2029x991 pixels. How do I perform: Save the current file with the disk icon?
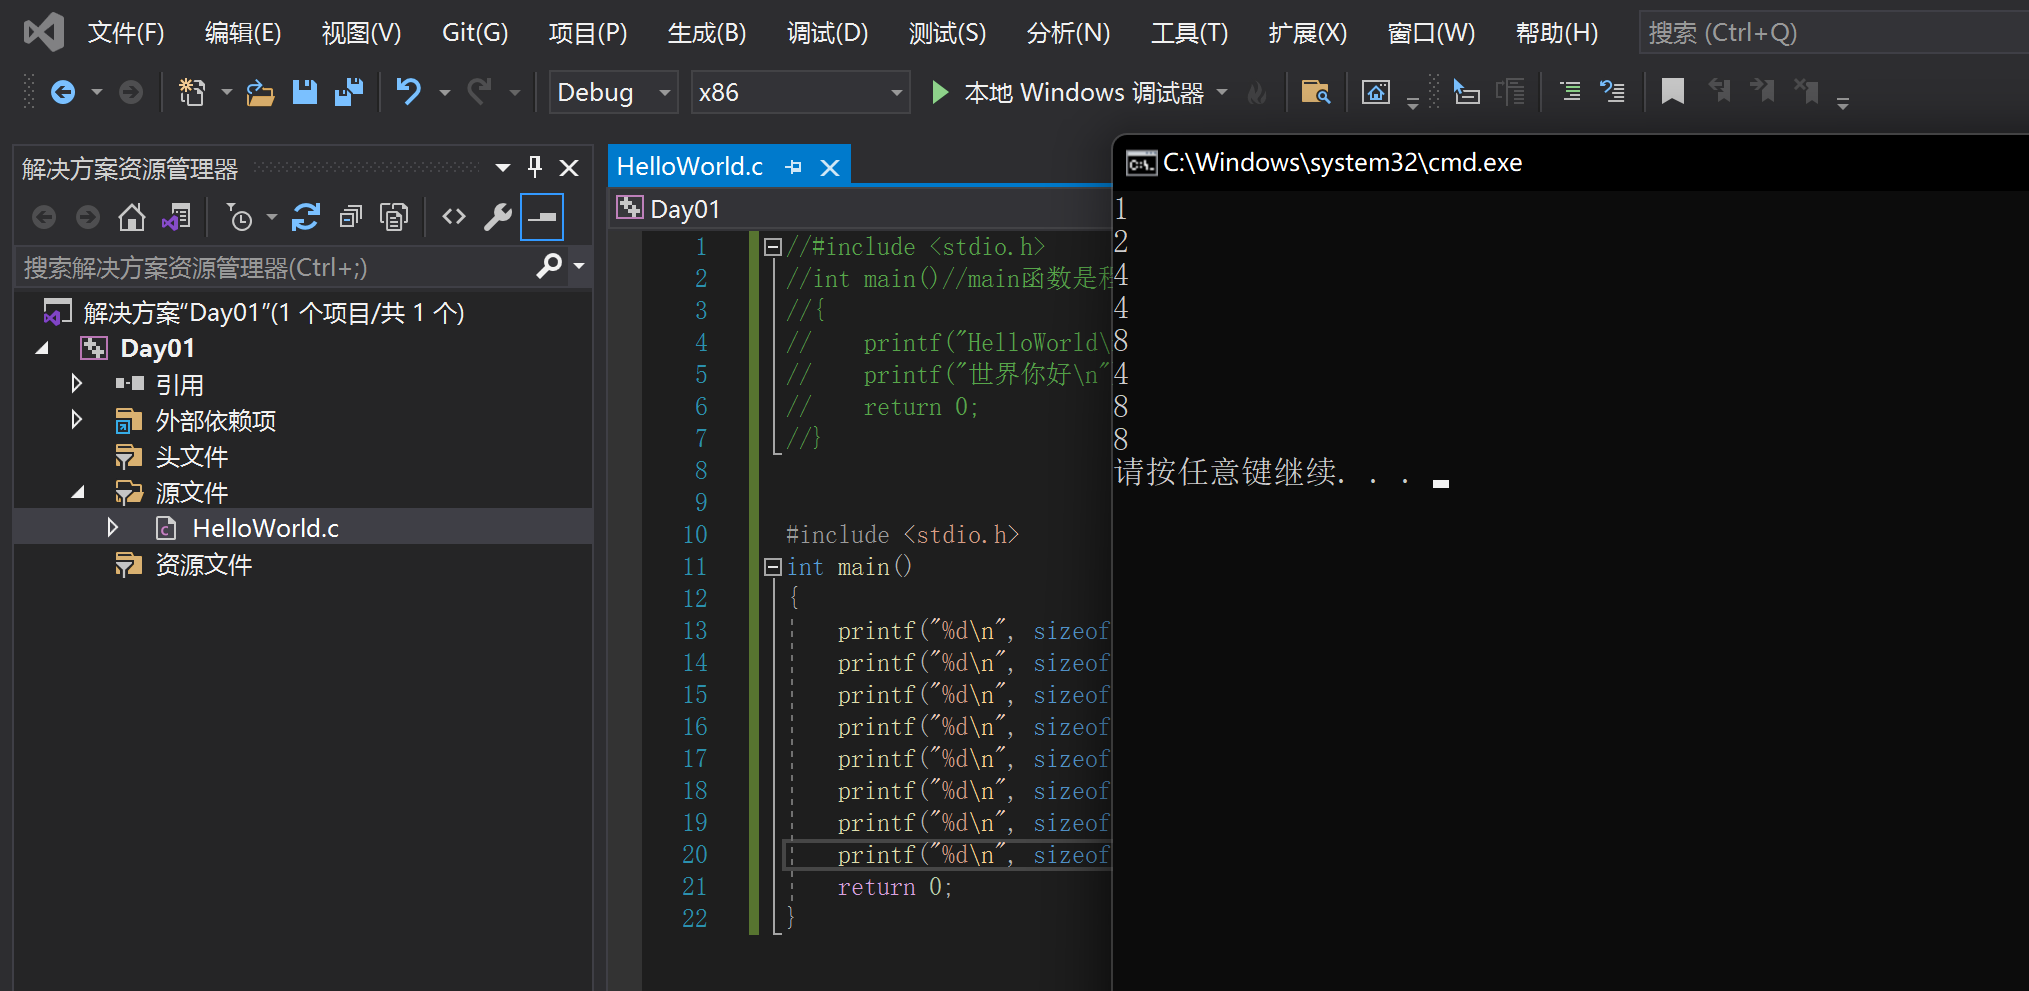(304, 93)
